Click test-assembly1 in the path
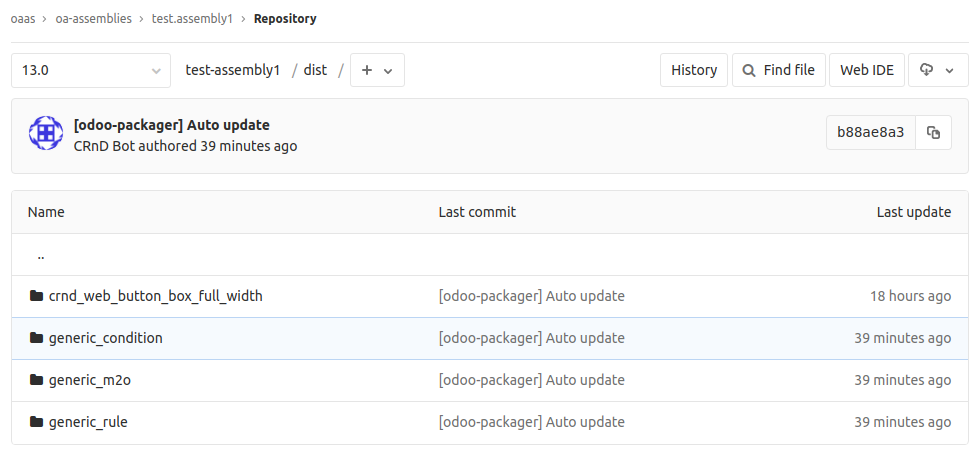This screenshot has height=454, width=976. pos(233,70)
